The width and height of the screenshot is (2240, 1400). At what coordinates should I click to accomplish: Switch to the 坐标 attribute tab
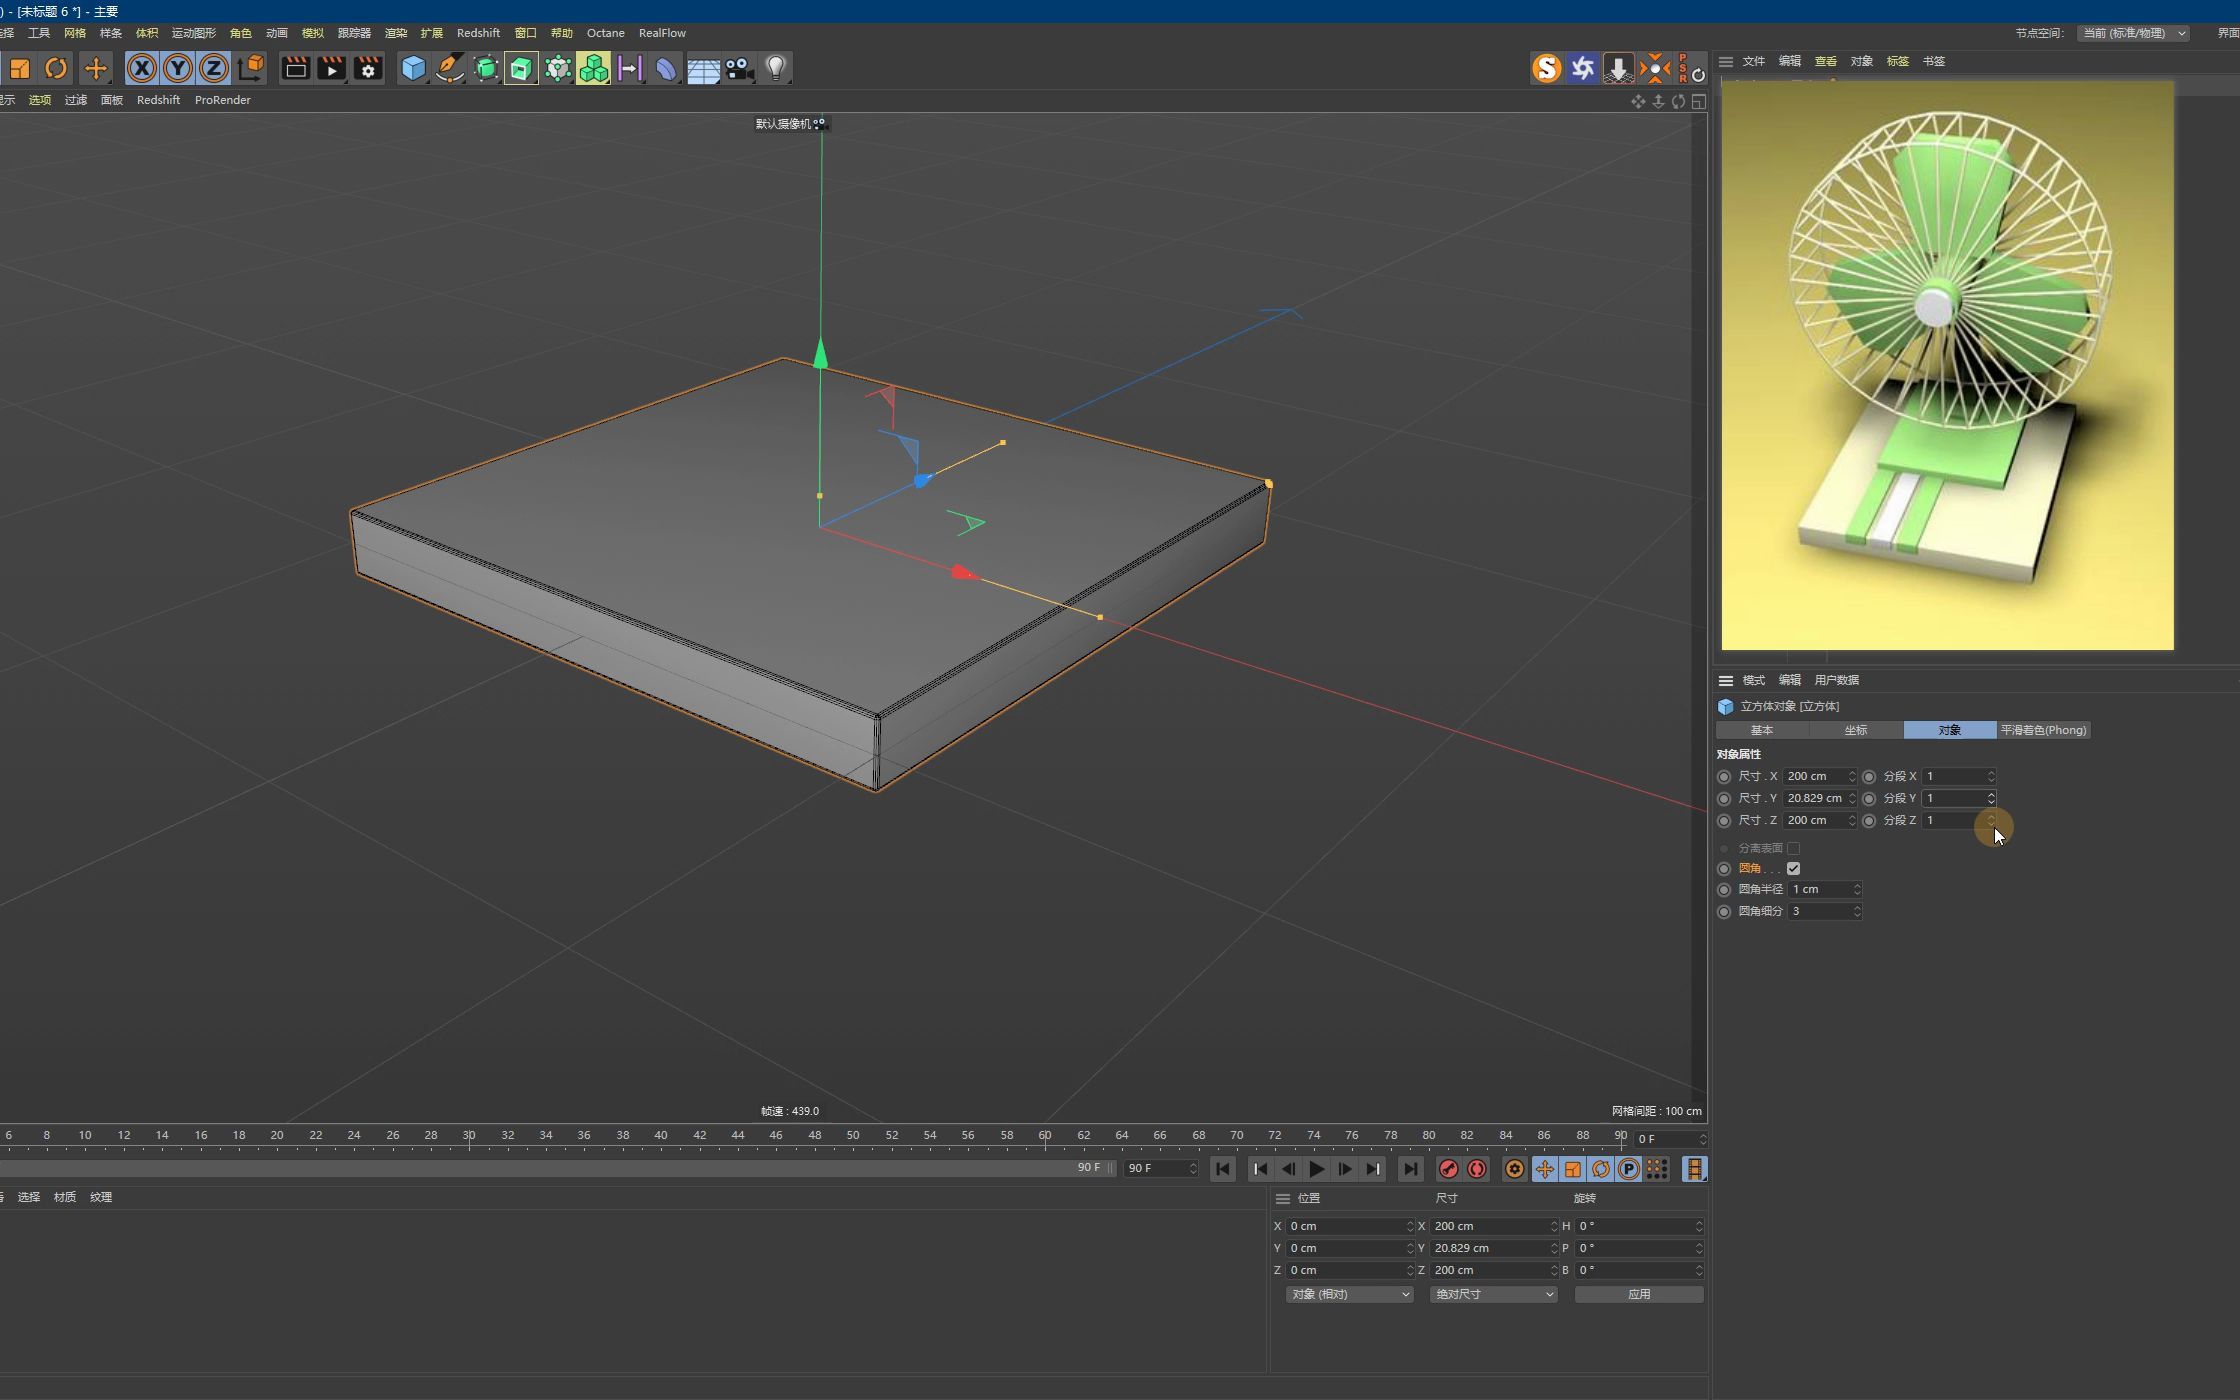coord(1856,730)
